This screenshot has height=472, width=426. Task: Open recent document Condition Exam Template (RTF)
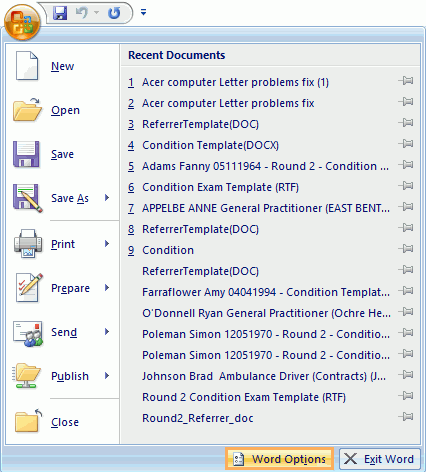coord(220,187)
